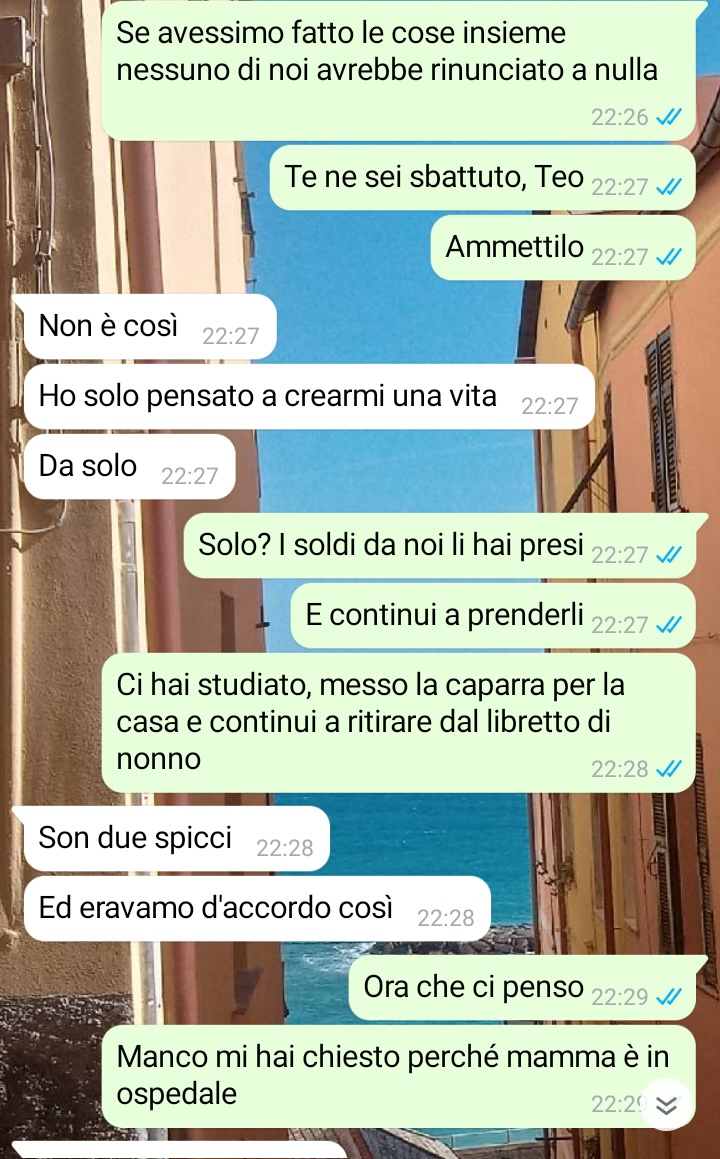Tap ticks on 'libretto di nonno' message
Viewport: 720px width, 1159px height.
pyautogui.click(x=669, y=769)
